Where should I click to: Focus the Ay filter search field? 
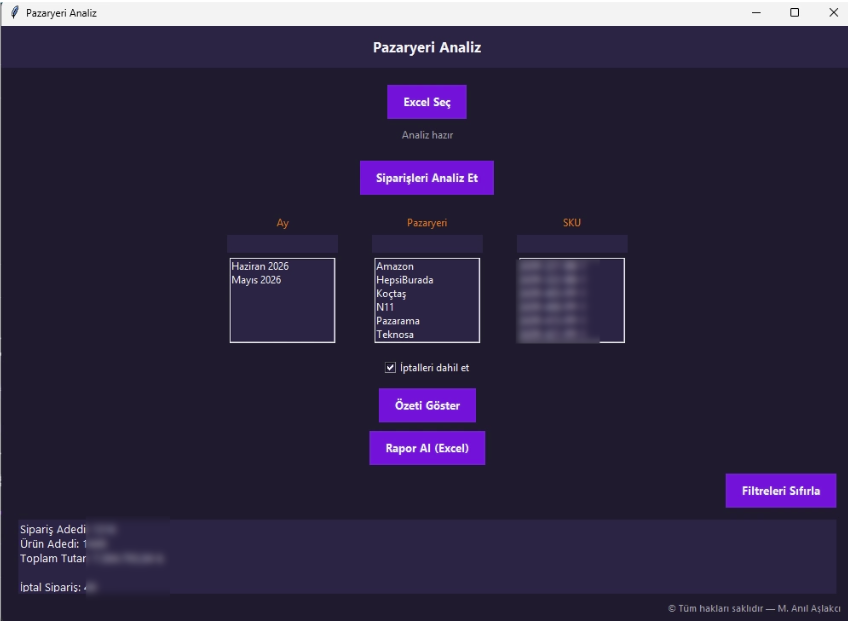point(282,243)
